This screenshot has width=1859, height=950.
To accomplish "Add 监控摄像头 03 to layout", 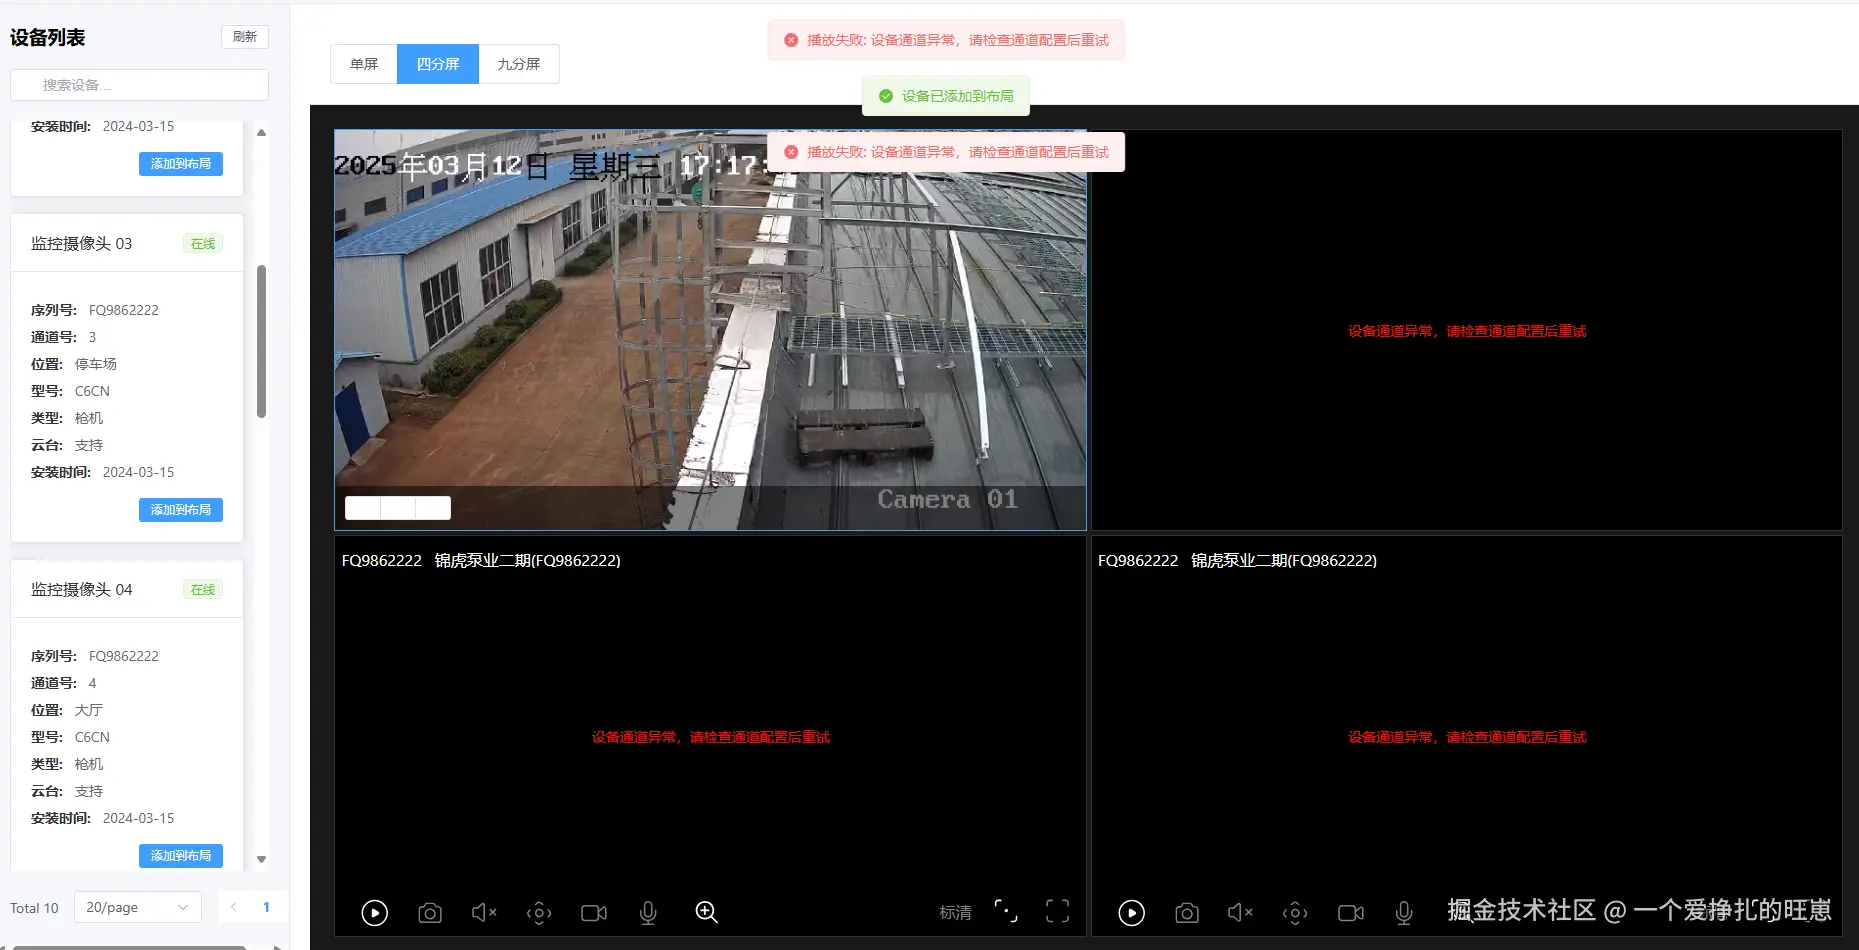I will (x=181, y=510).
